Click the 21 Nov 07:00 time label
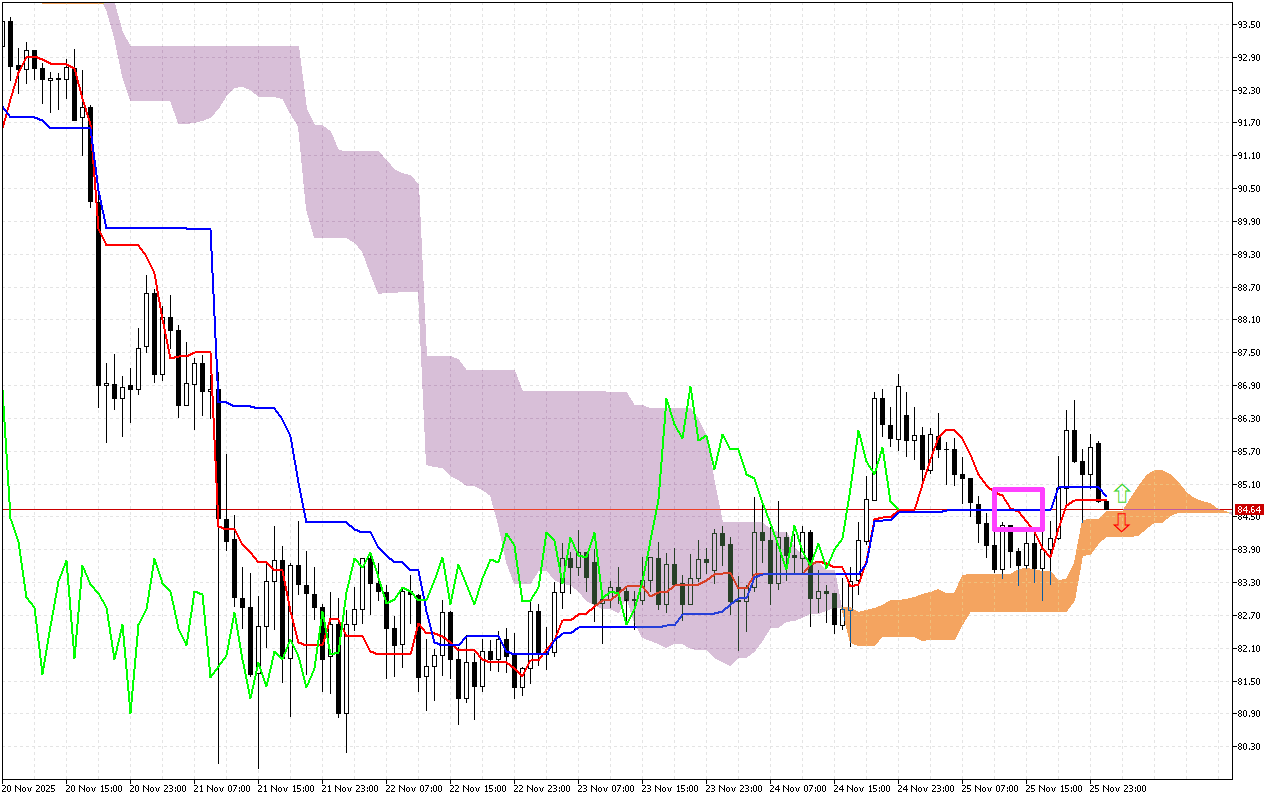This screenshot has width=1280, height=800. [223, 788]
